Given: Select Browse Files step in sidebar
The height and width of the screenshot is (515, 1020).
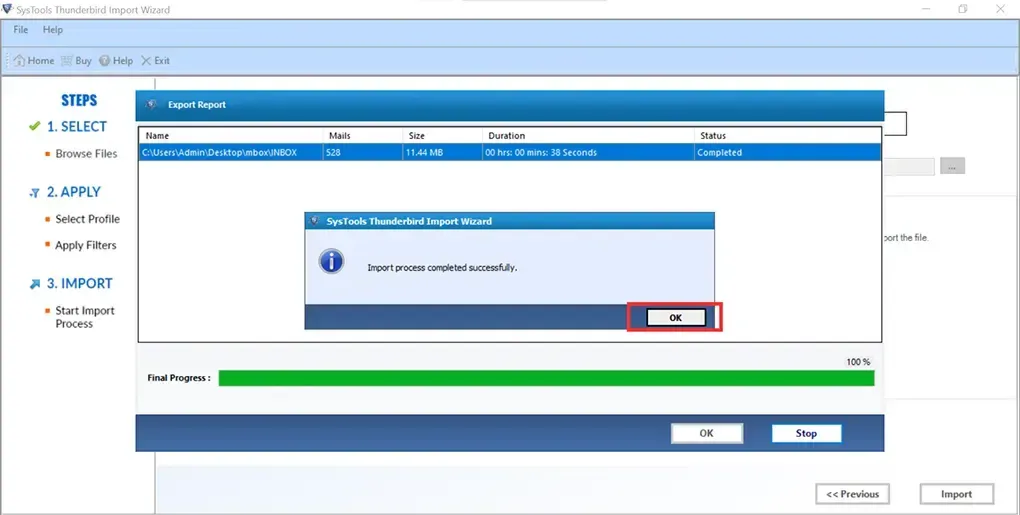Looking at the screenshot, I should coord(86,154).
